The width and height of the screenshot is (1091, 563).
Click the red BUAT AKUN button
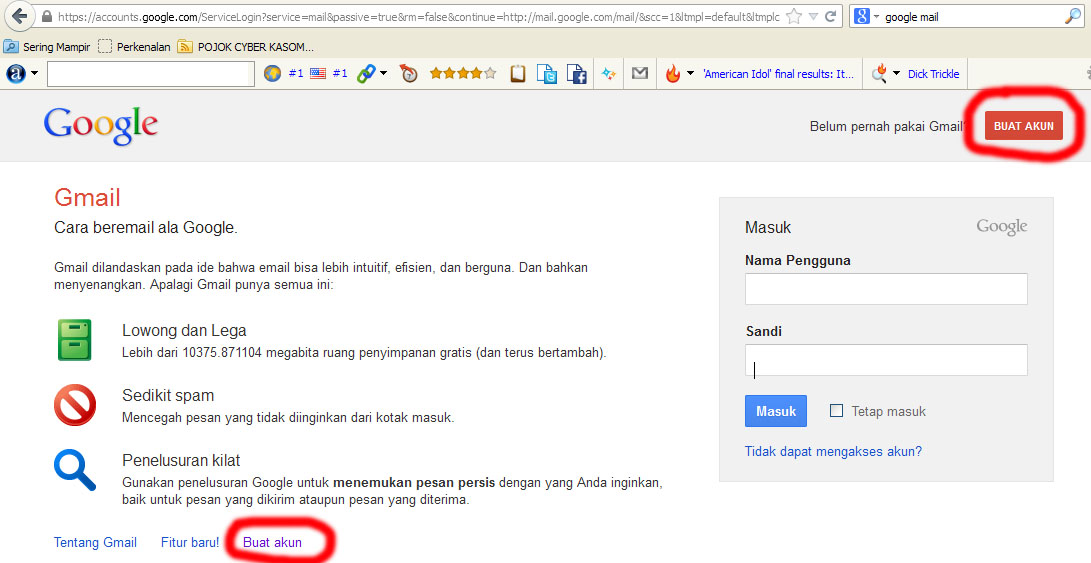coord(1024,126)
